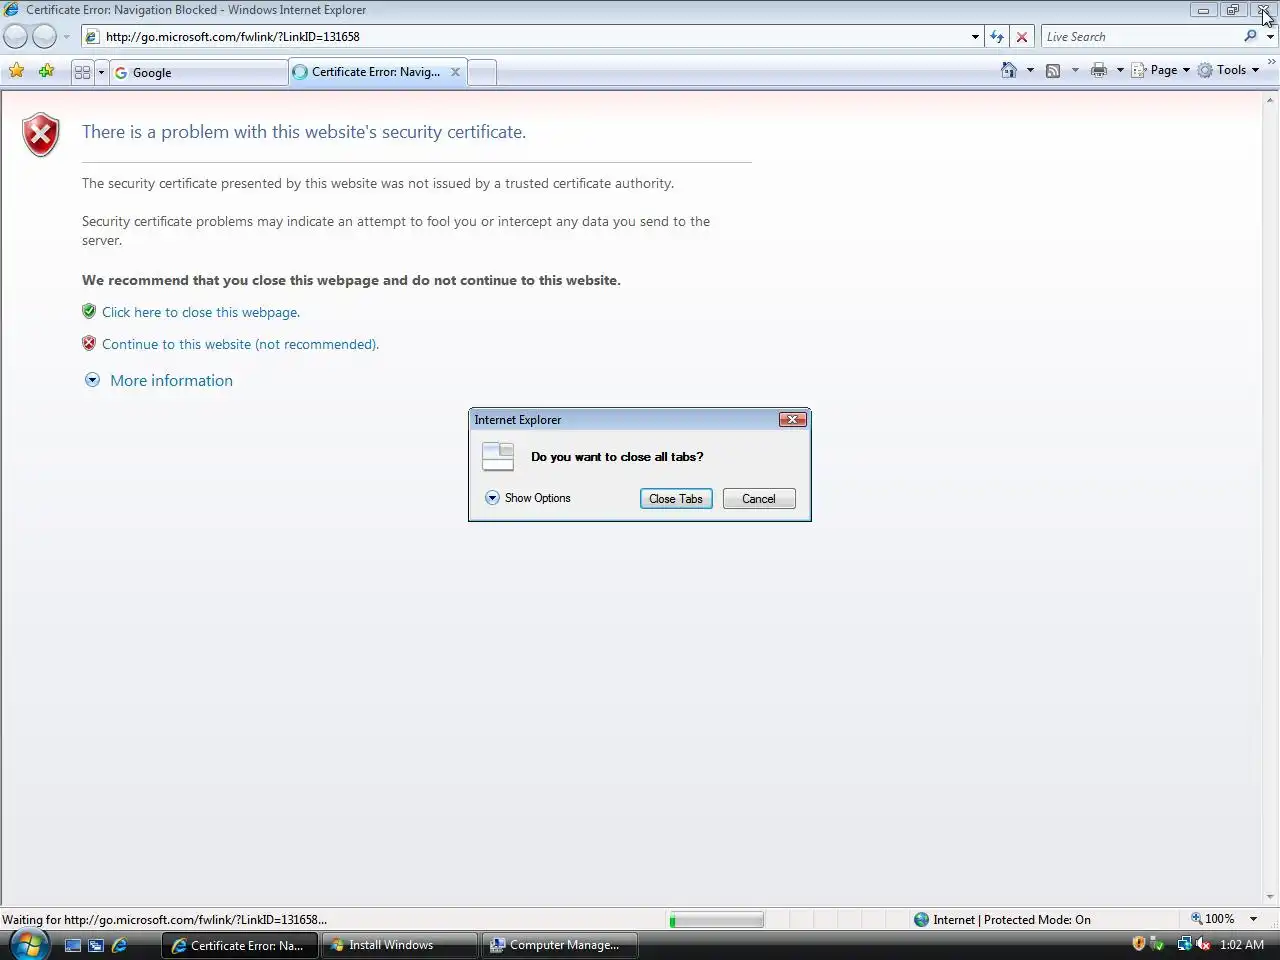Click the Add to Favorites icon
1280x960 pixels.
pyautogui.click(x=46, y=71)
